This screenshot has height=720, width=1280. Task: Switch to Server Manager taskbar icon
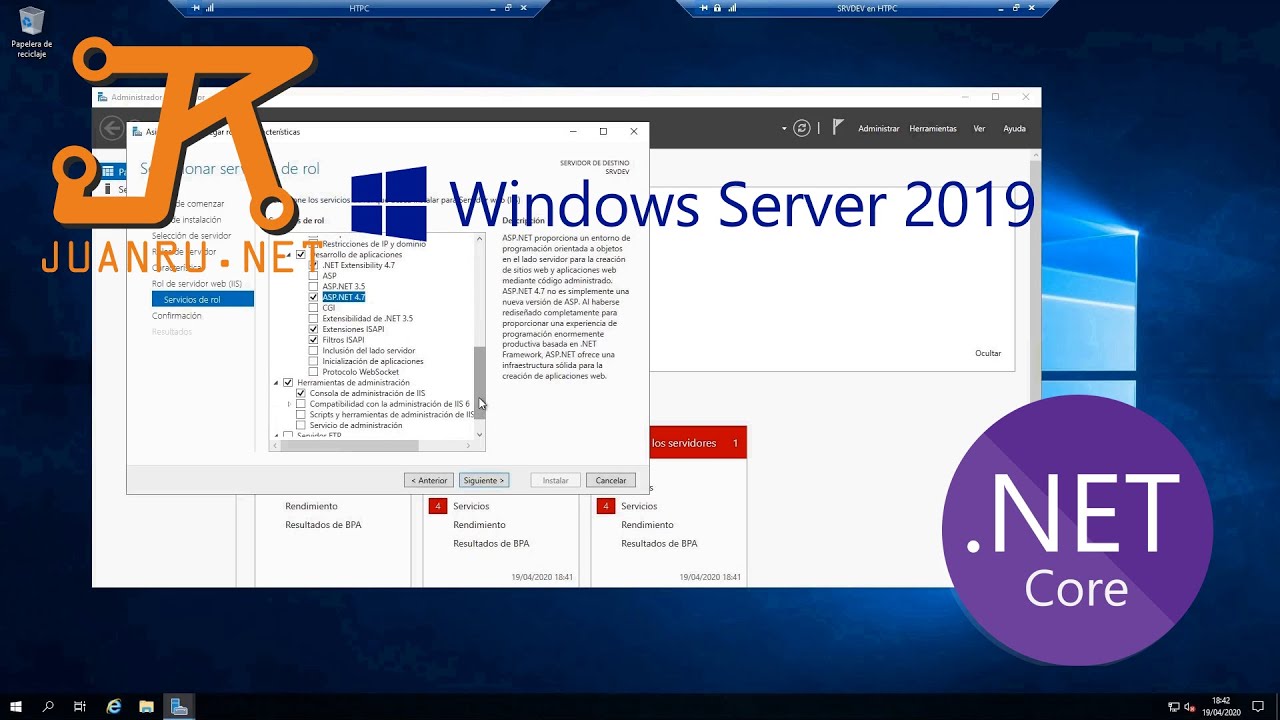(179, 707)
